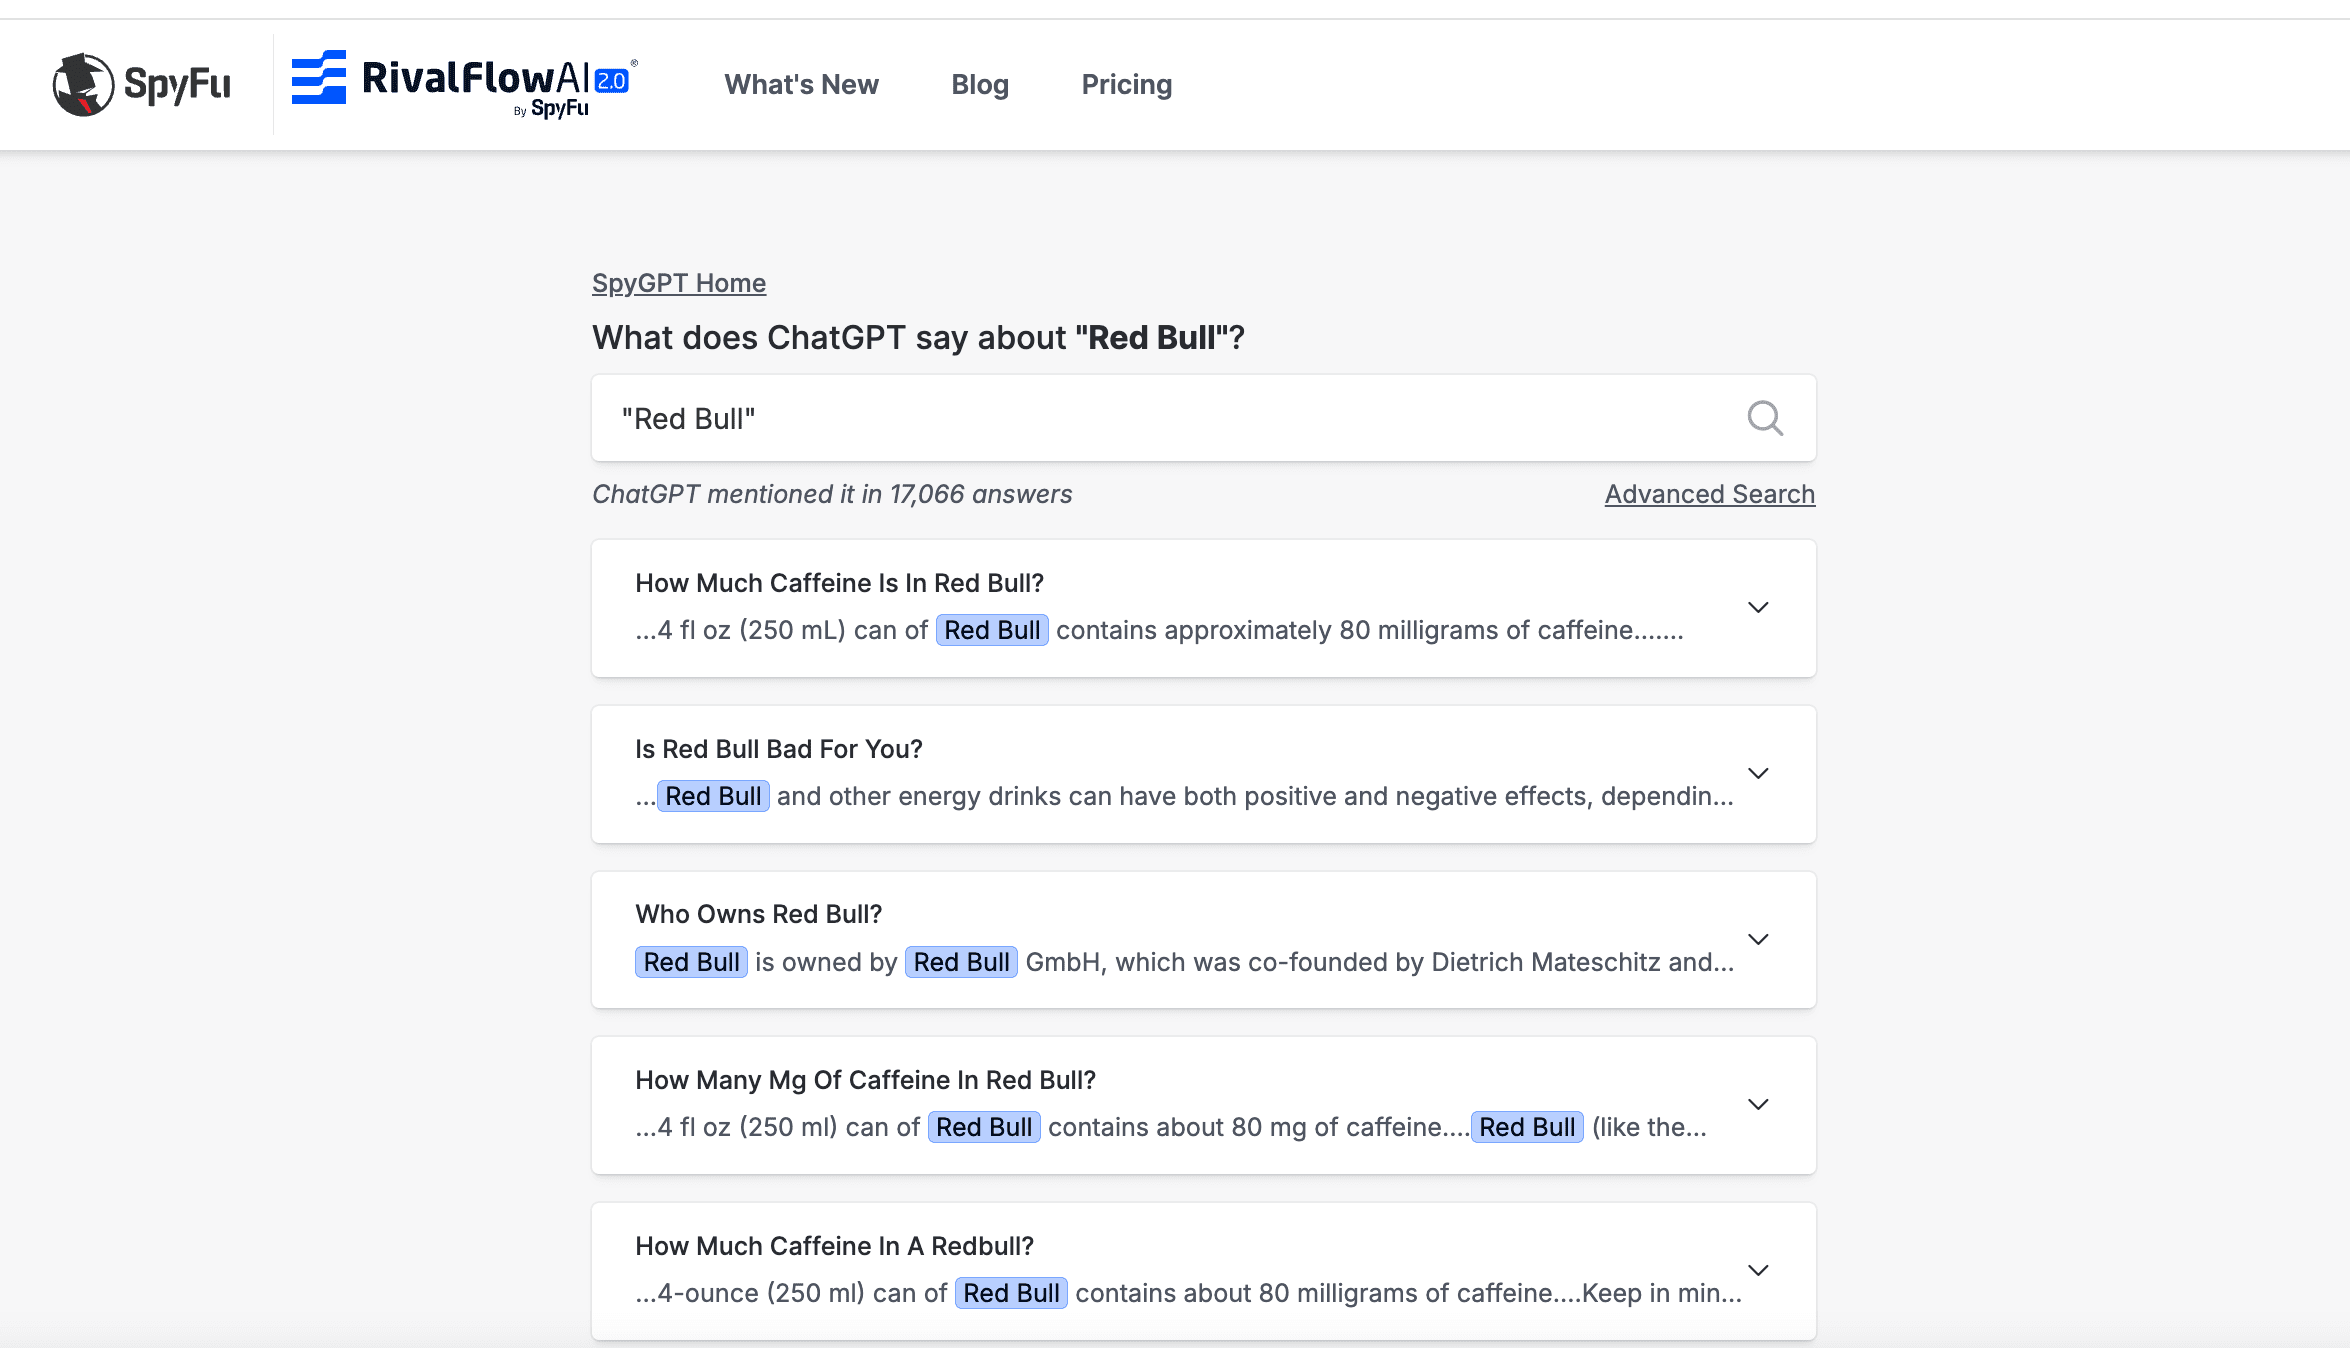Expand the 'Is Red Bull Bad For You?' answer
The image size is (2350, 1348).
(x=1759, y=773)
